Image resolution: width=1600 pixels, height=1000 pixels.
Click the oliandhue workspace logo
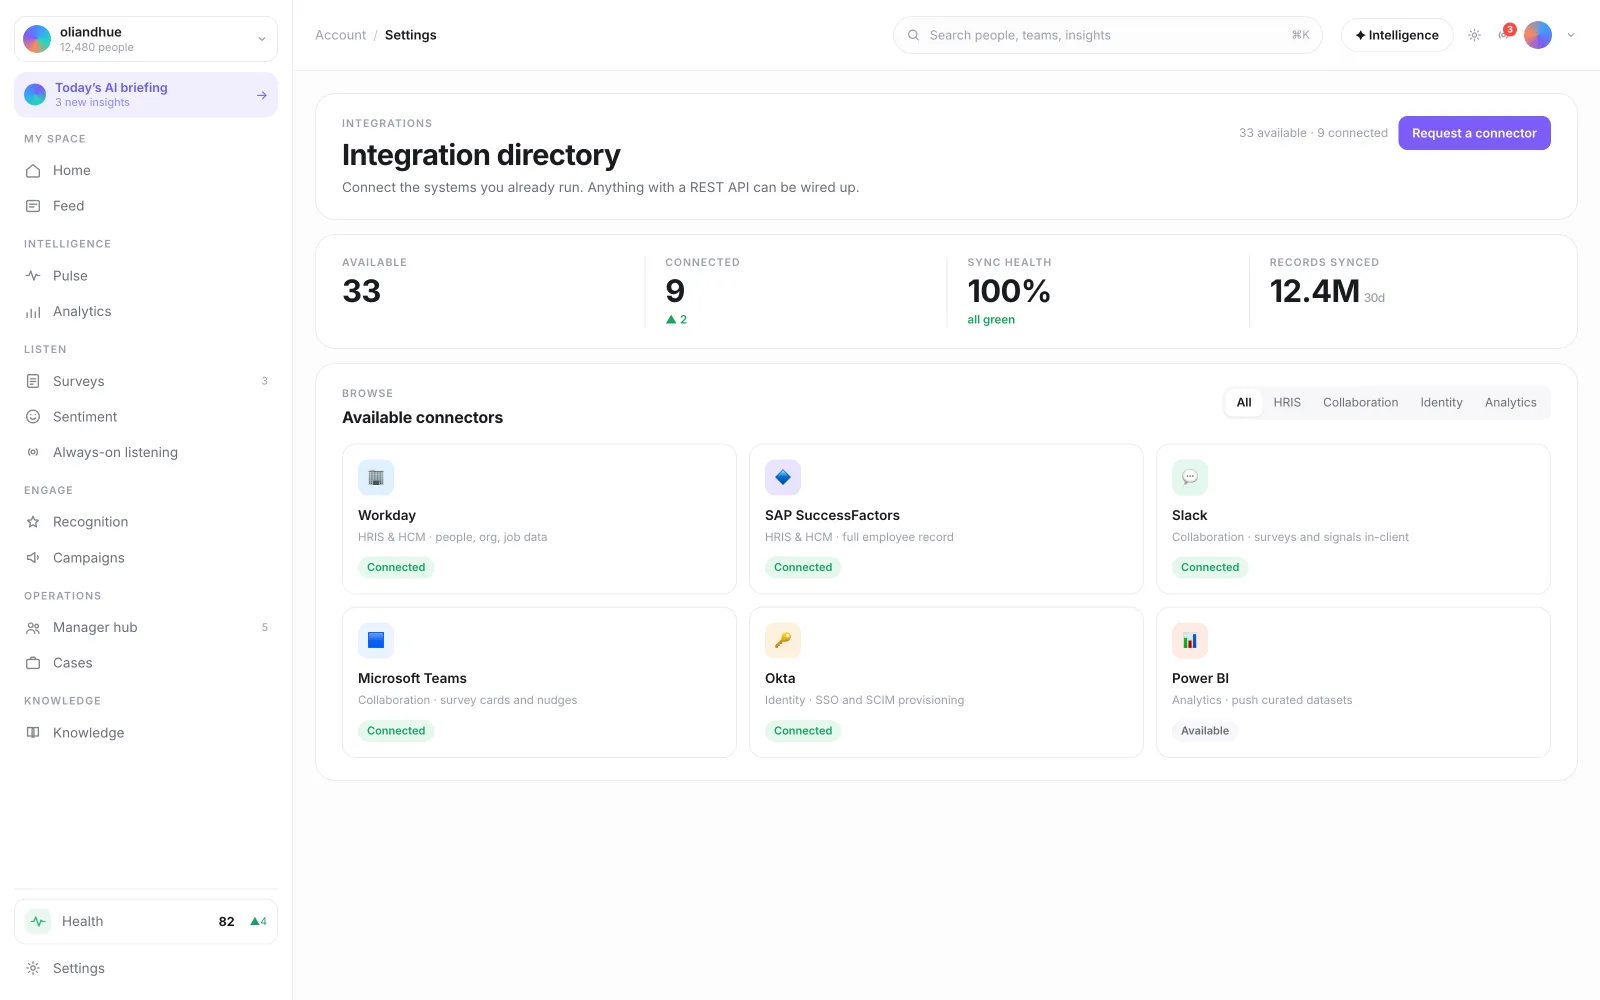coord(37,39)
